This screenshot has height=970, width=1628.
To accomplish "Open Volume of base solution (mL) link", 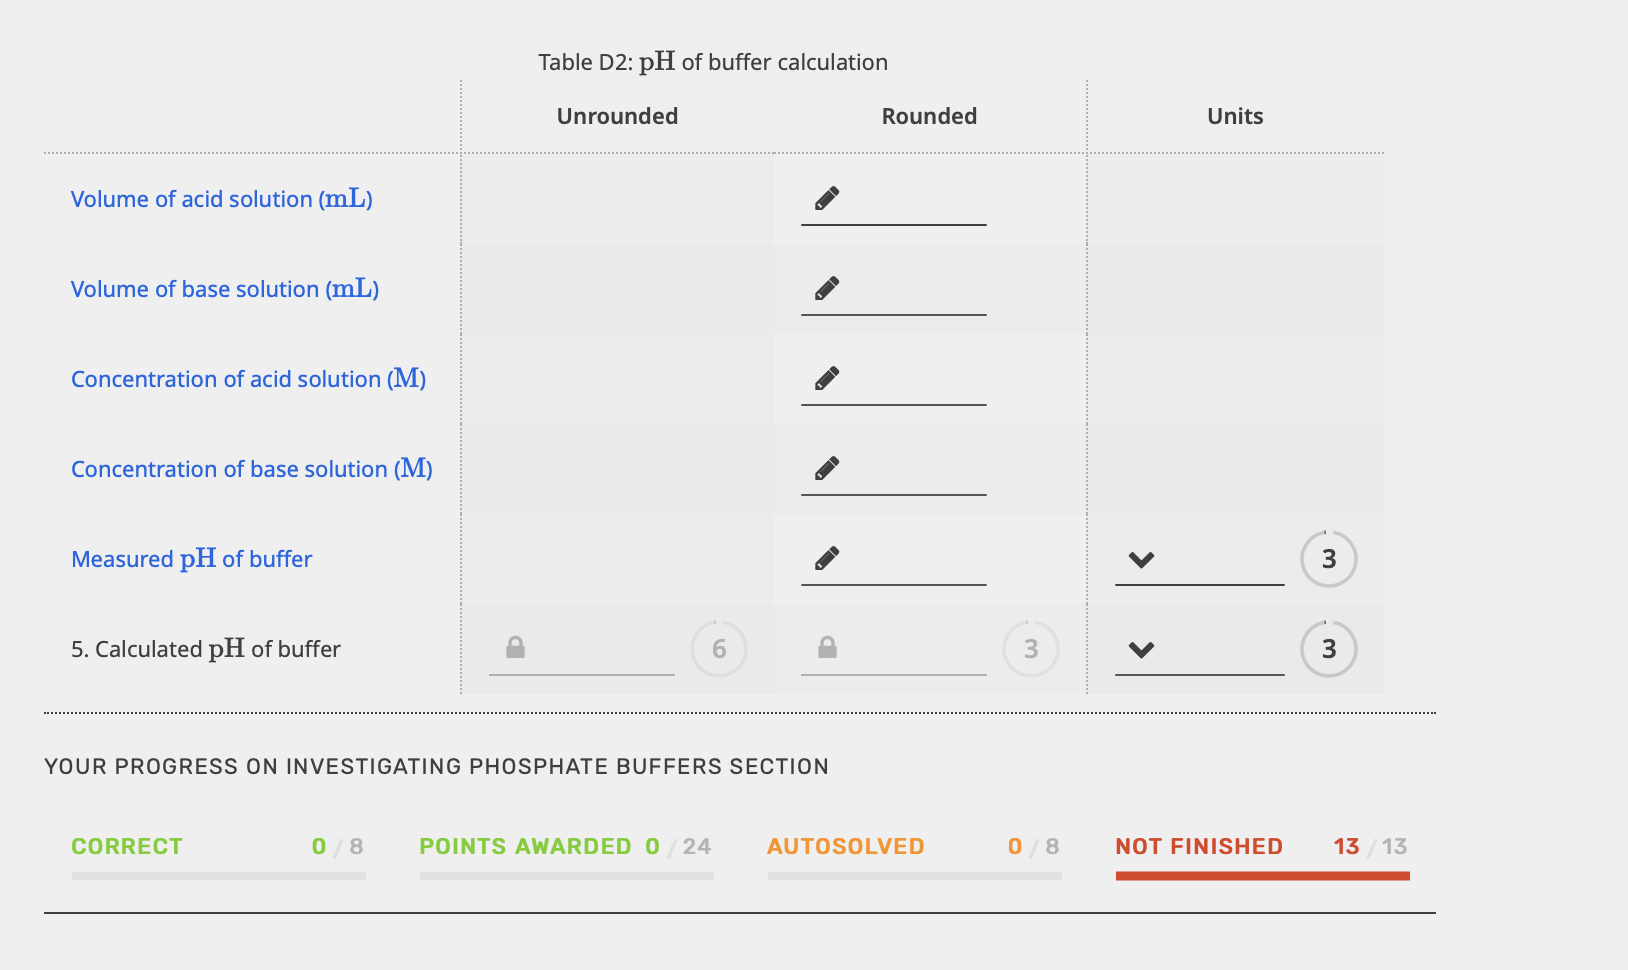I will click(x=224, y=289).
